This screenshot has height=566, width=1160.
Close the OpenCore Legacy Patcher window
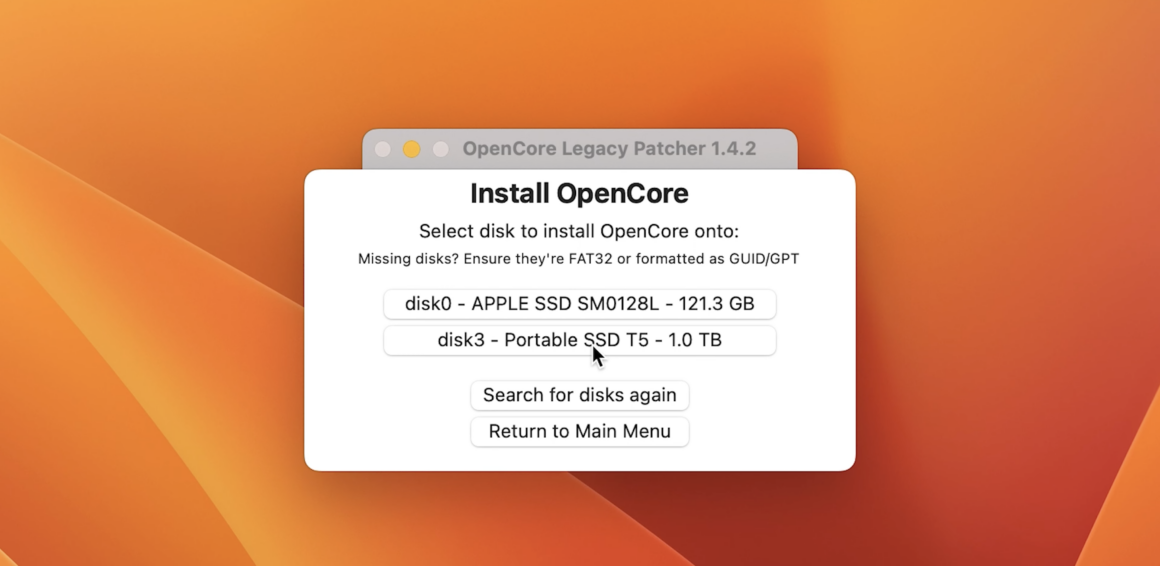[382, 149]
